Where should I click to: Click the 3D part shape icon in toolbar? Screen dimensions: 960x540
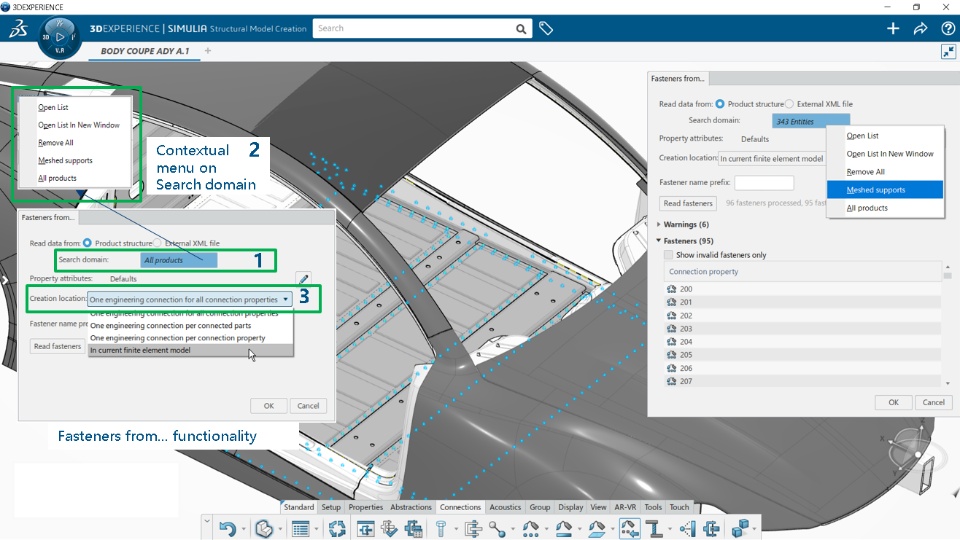point(264,528)
